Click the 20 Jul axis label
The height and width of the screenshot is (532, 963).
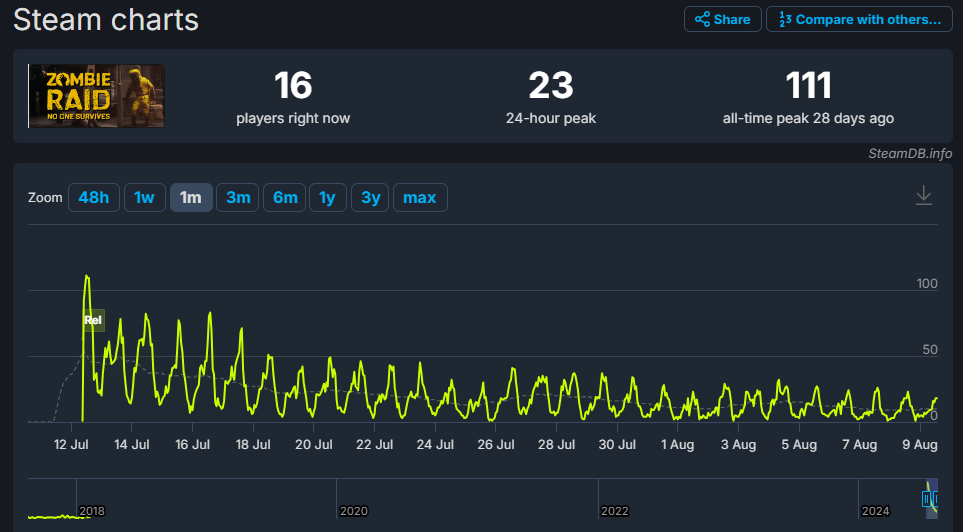(314, 444)
